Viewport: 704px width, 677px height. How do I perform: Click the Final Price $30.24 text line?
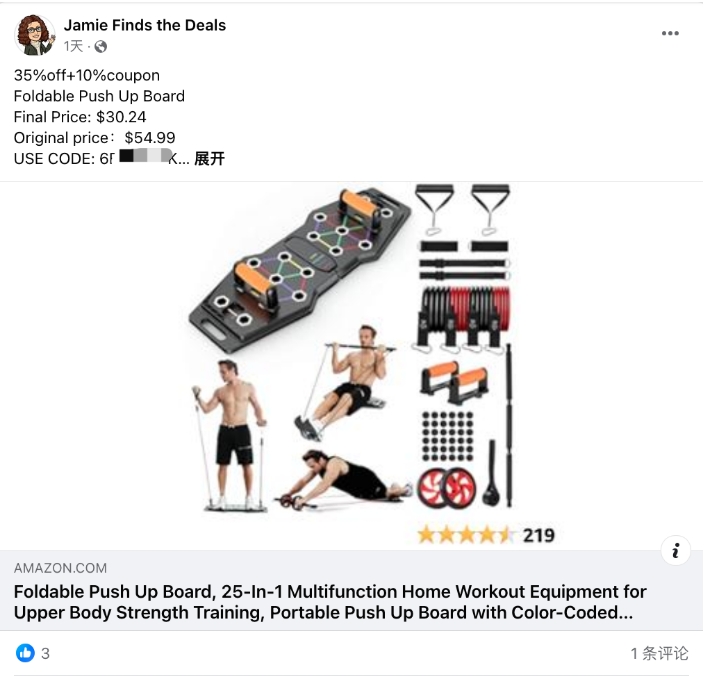click(x=80, y=117)
